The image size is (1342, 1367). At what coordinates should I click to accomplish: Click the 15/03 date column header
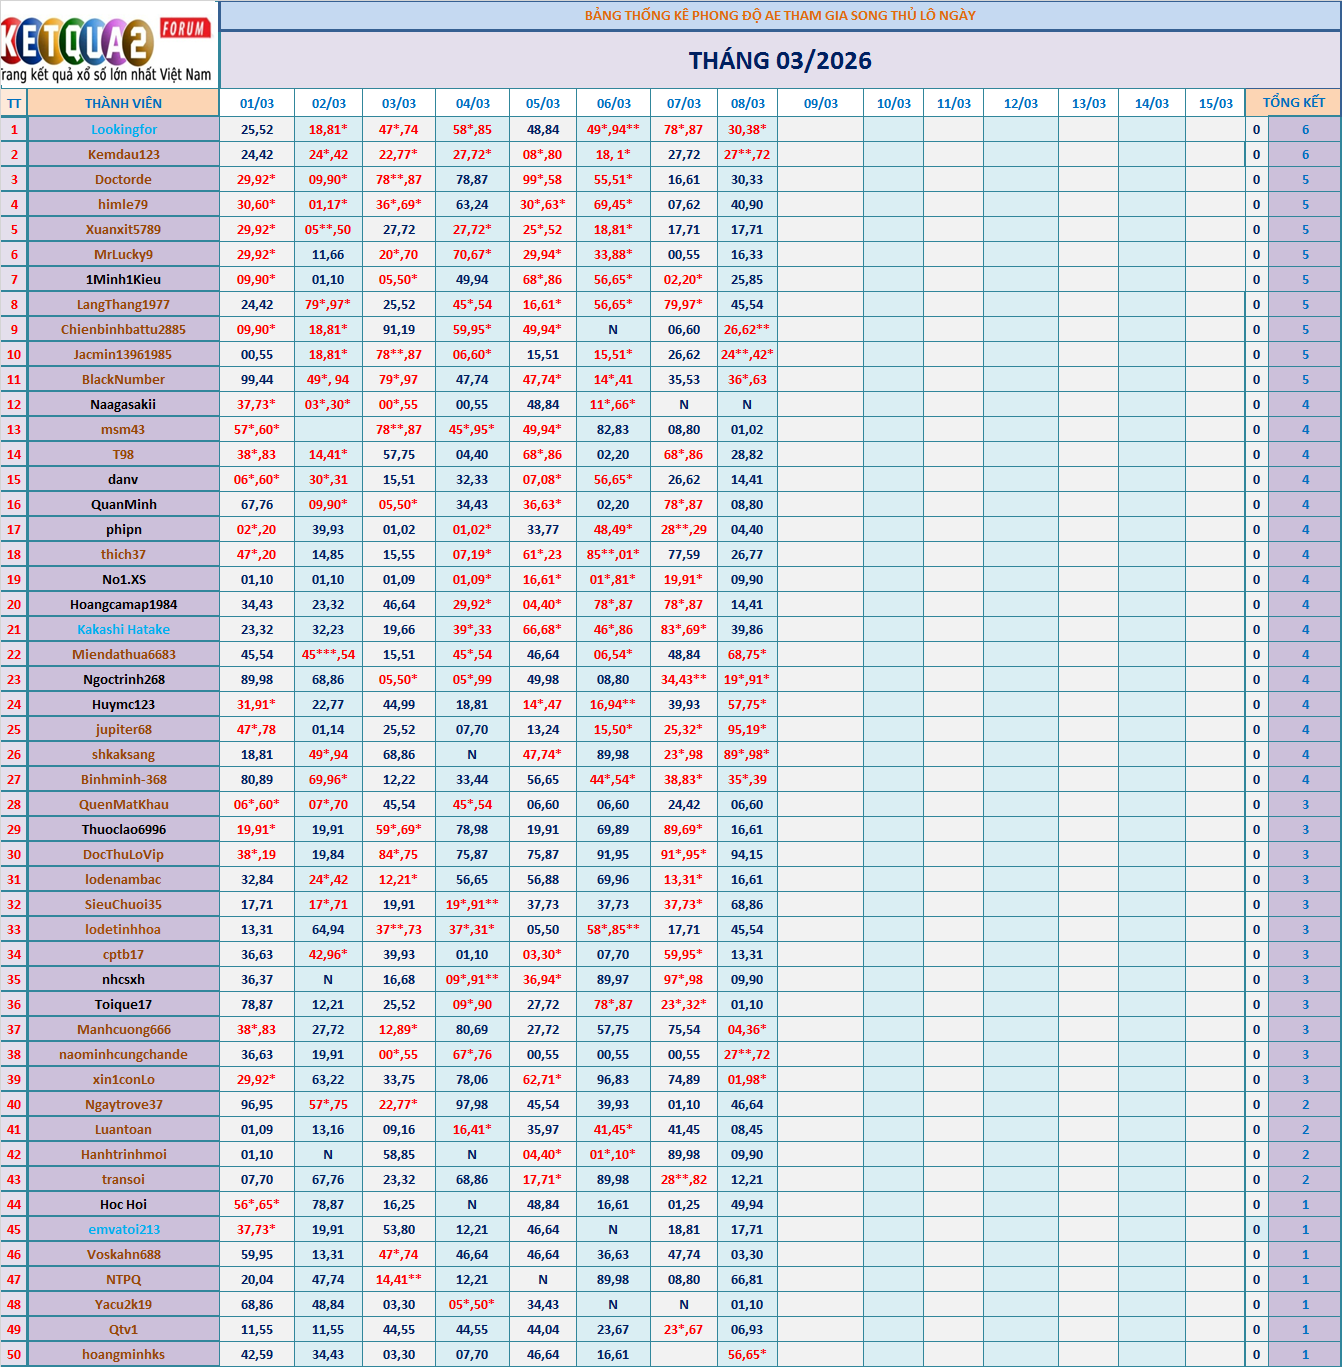click(x=1215, y=104)
